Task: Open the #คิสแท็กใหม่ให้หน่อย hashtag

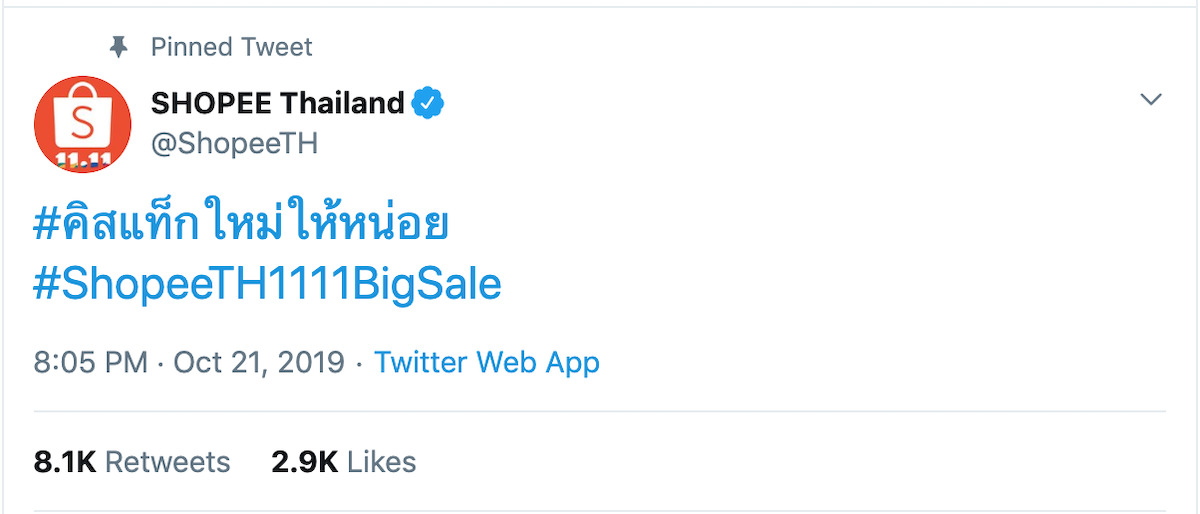Action: pyautogui.click(x=240, y=227)
